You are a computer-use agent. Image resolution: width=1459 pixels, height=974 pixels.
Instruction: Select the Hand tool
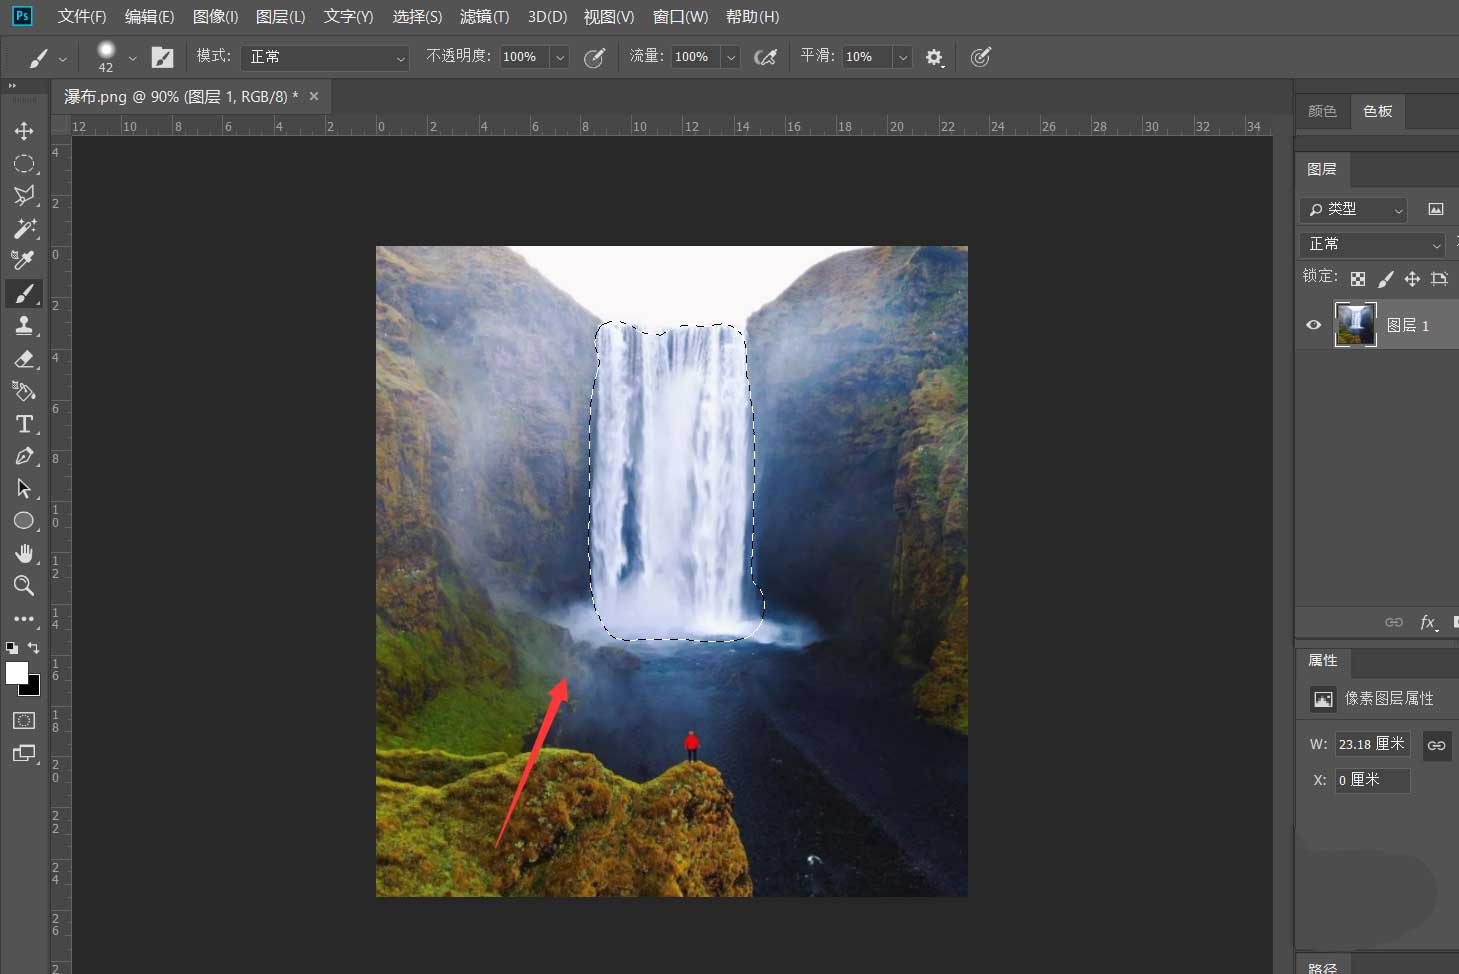(x=24, y=553)
